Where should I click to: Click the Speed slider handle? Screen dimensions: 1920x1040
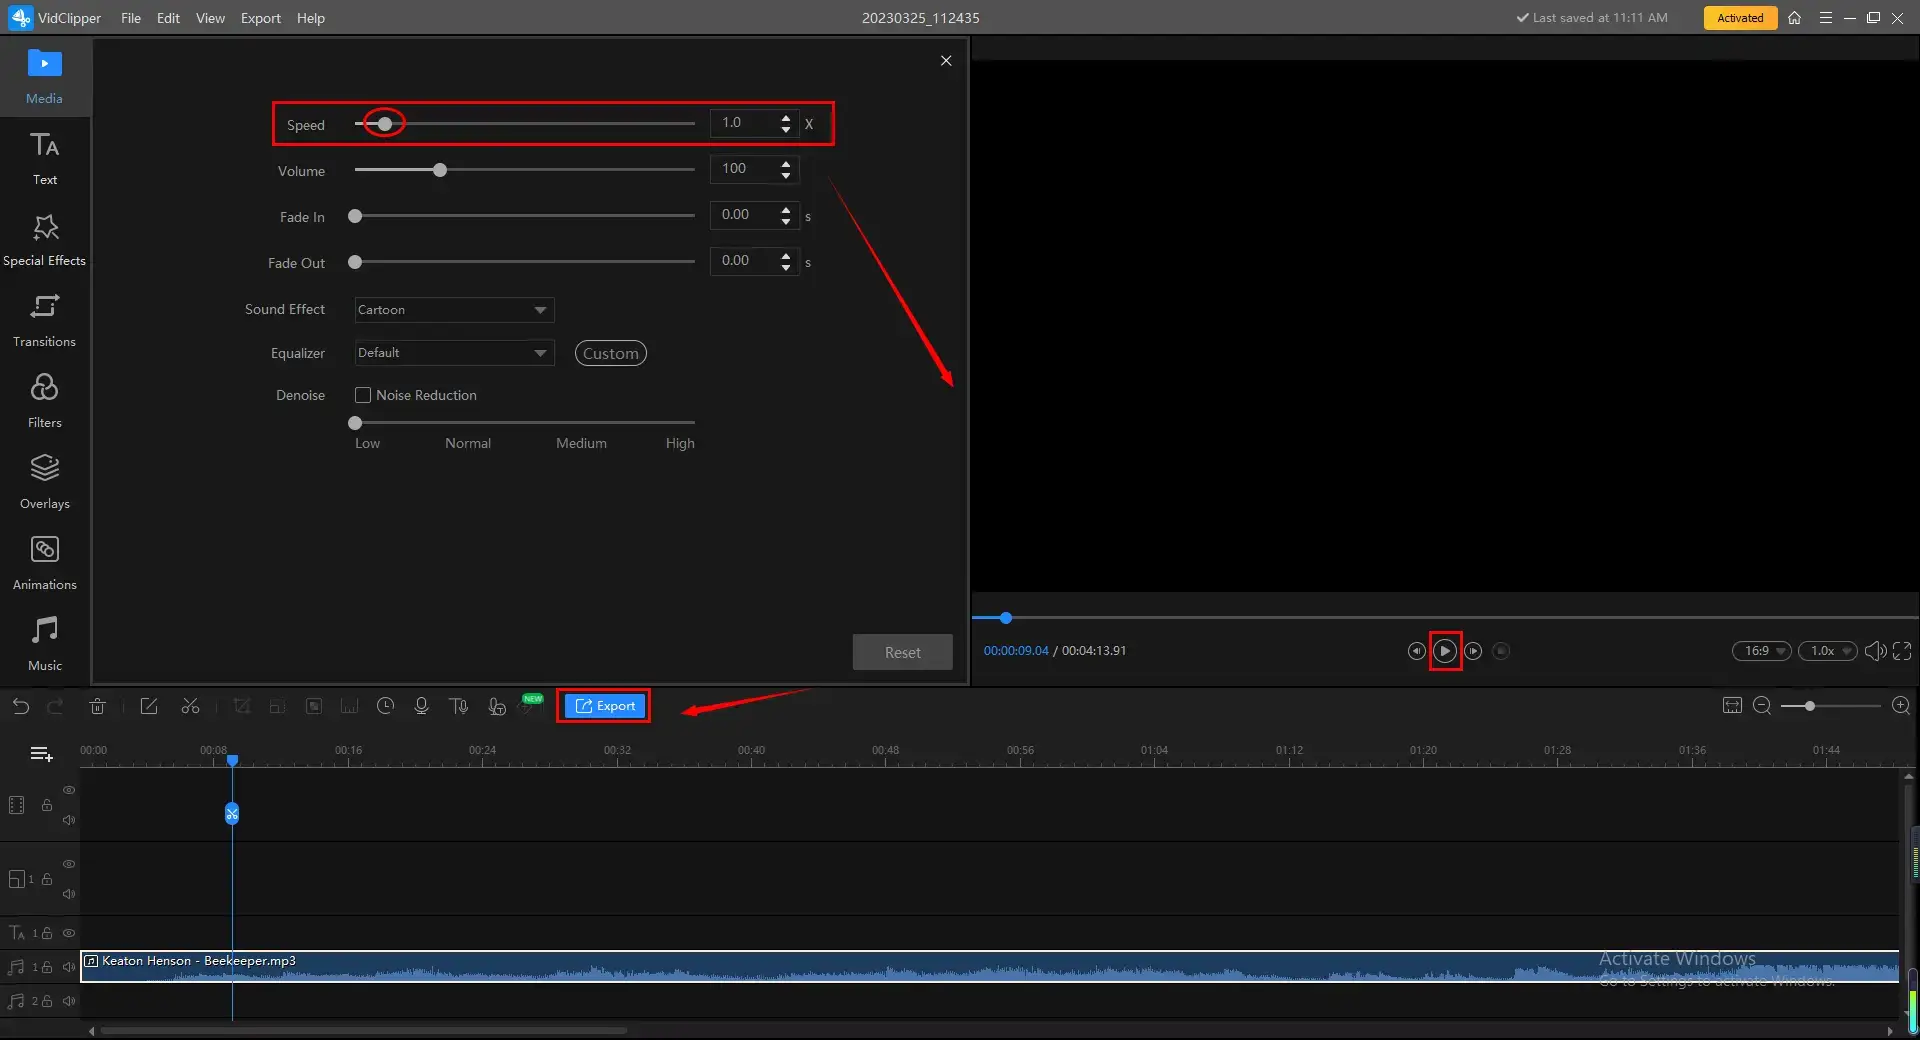(384, 124)
